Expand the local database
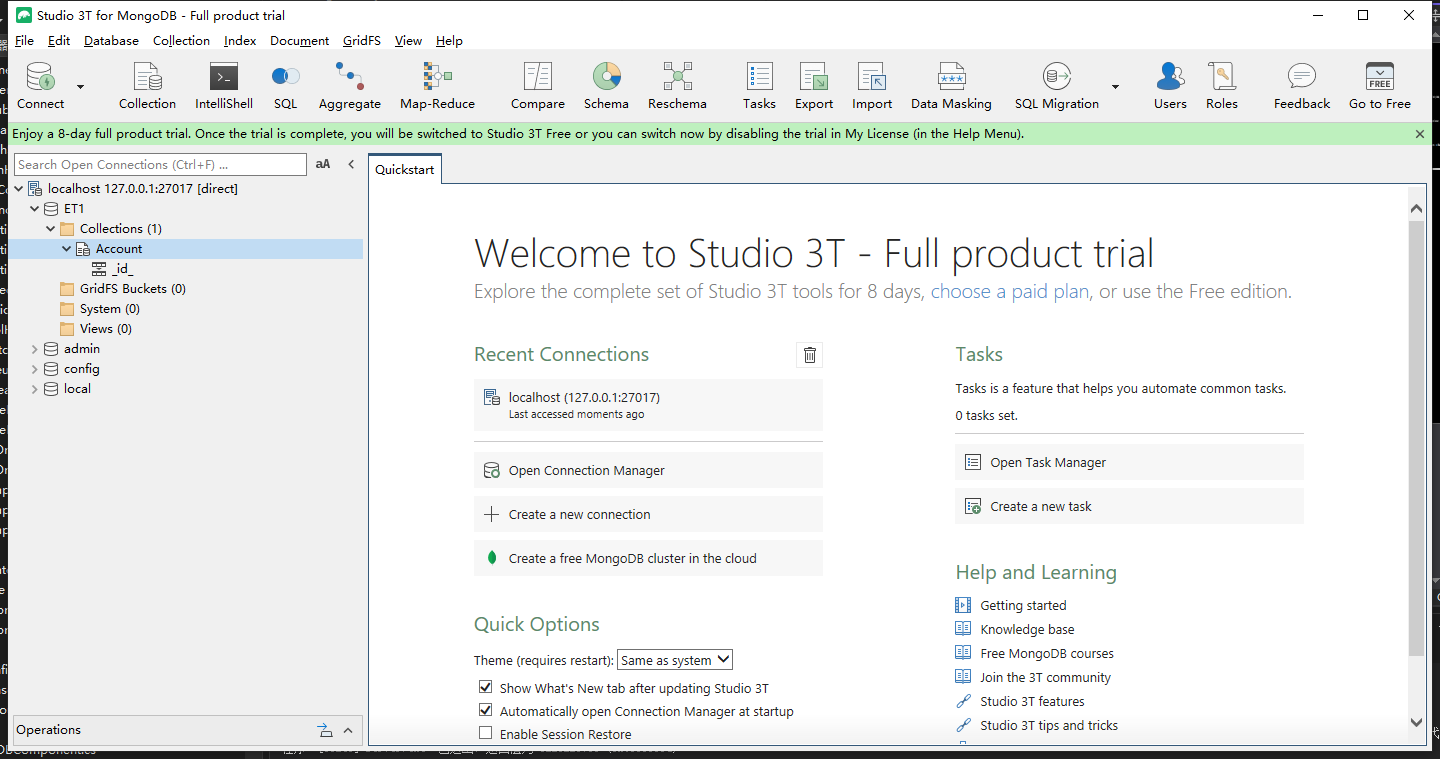 coord(35,389)
